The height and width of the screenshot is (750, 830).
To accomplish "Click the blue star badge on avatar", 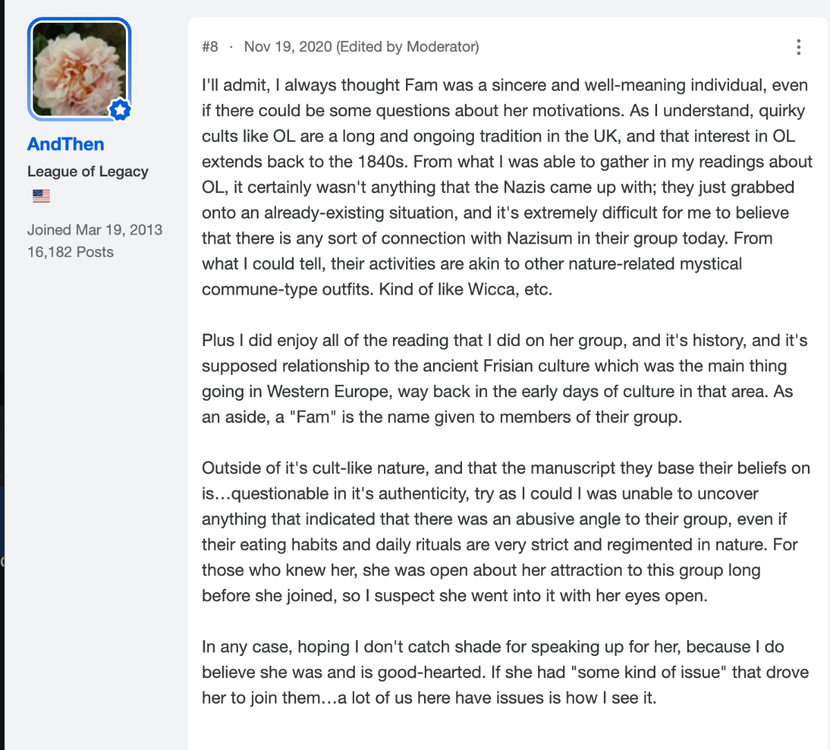I will pyautogui.click(x=120, y=110).
